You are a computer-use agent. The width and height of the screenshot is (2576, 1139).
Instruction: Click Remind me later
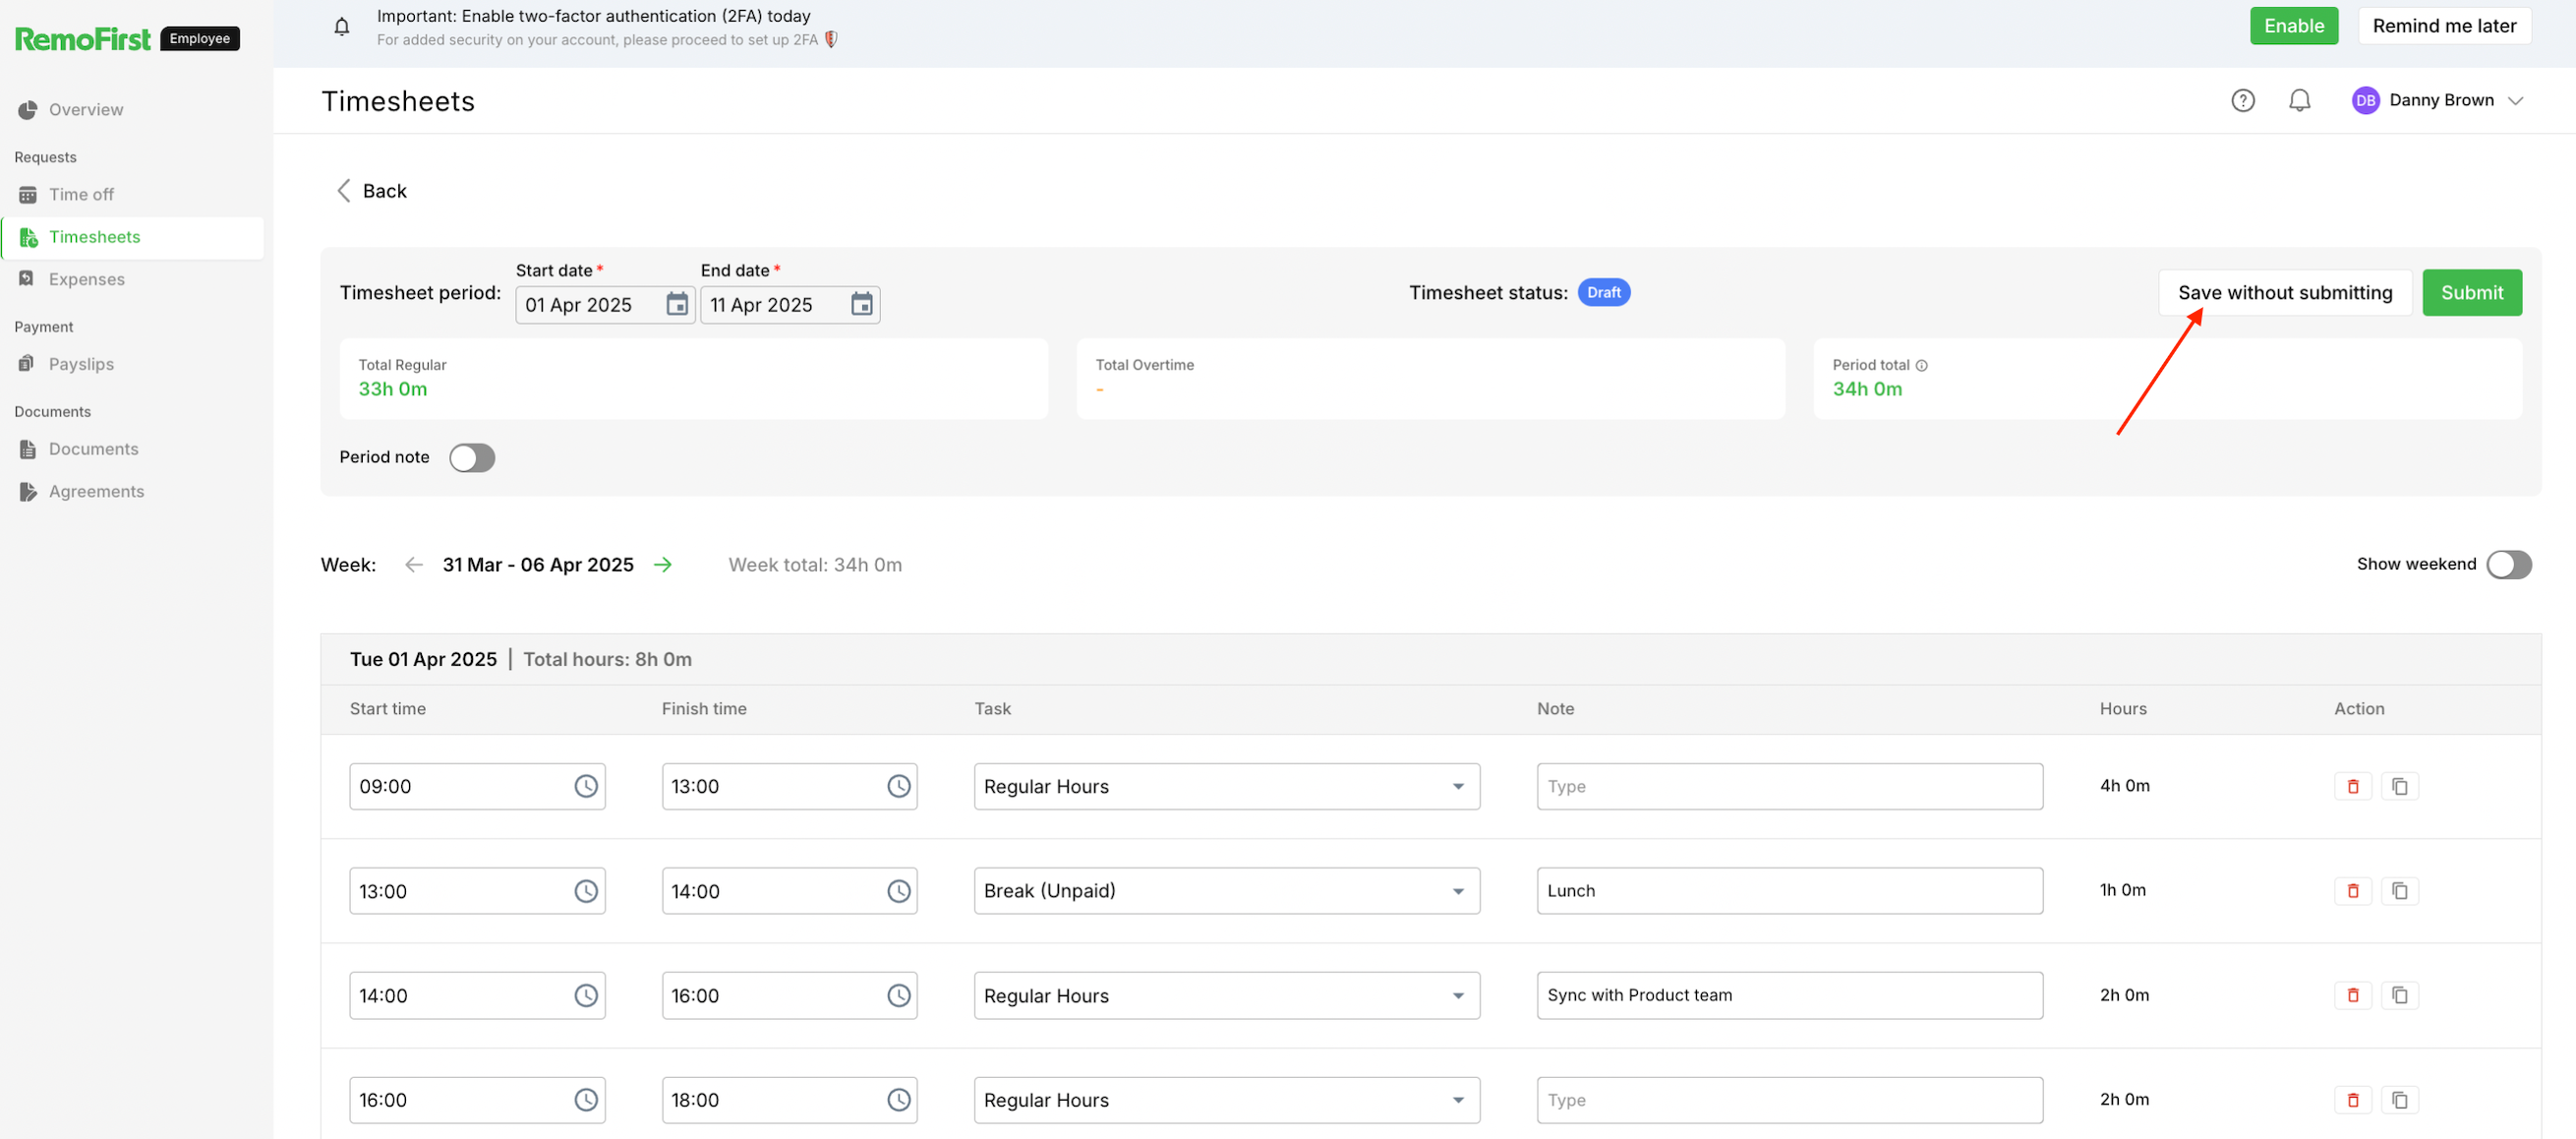click(2444, 26)
